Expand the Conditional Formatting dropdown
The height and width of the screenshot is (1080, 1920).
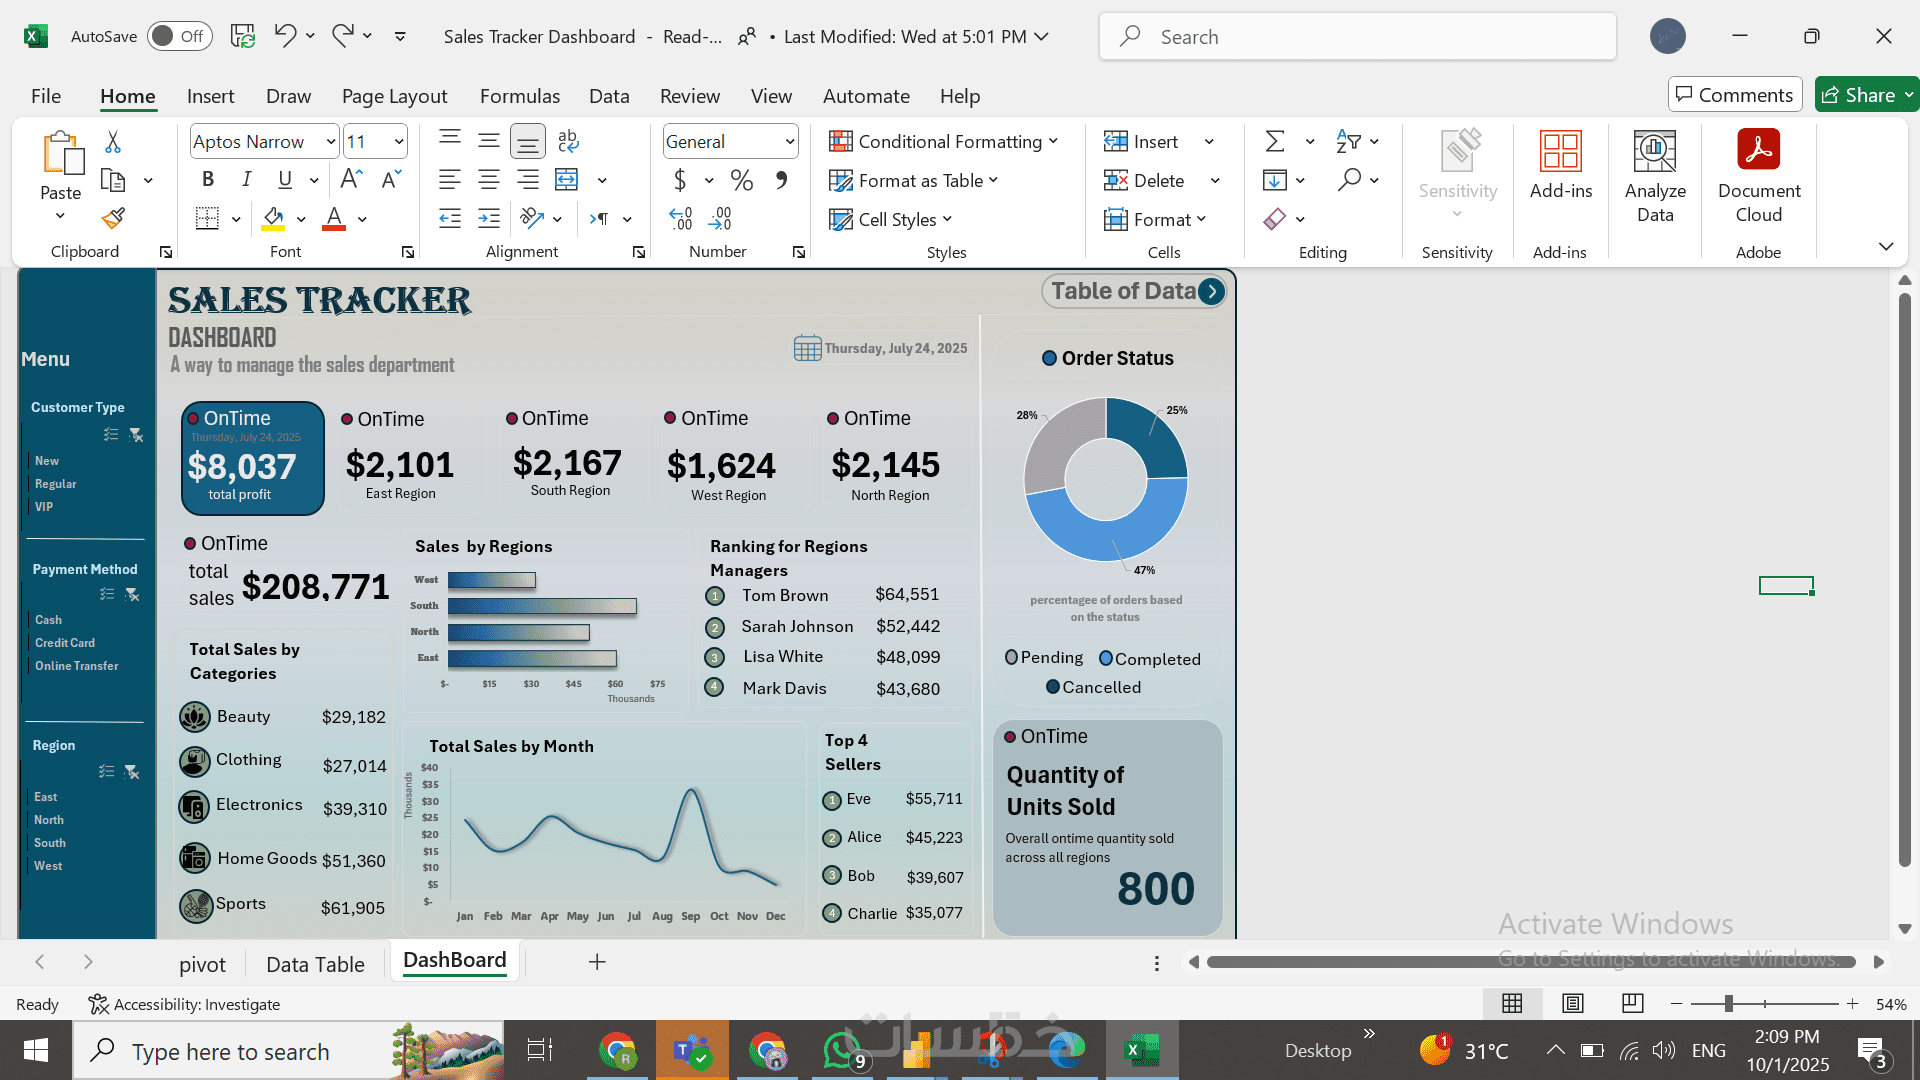coord(943,141)
